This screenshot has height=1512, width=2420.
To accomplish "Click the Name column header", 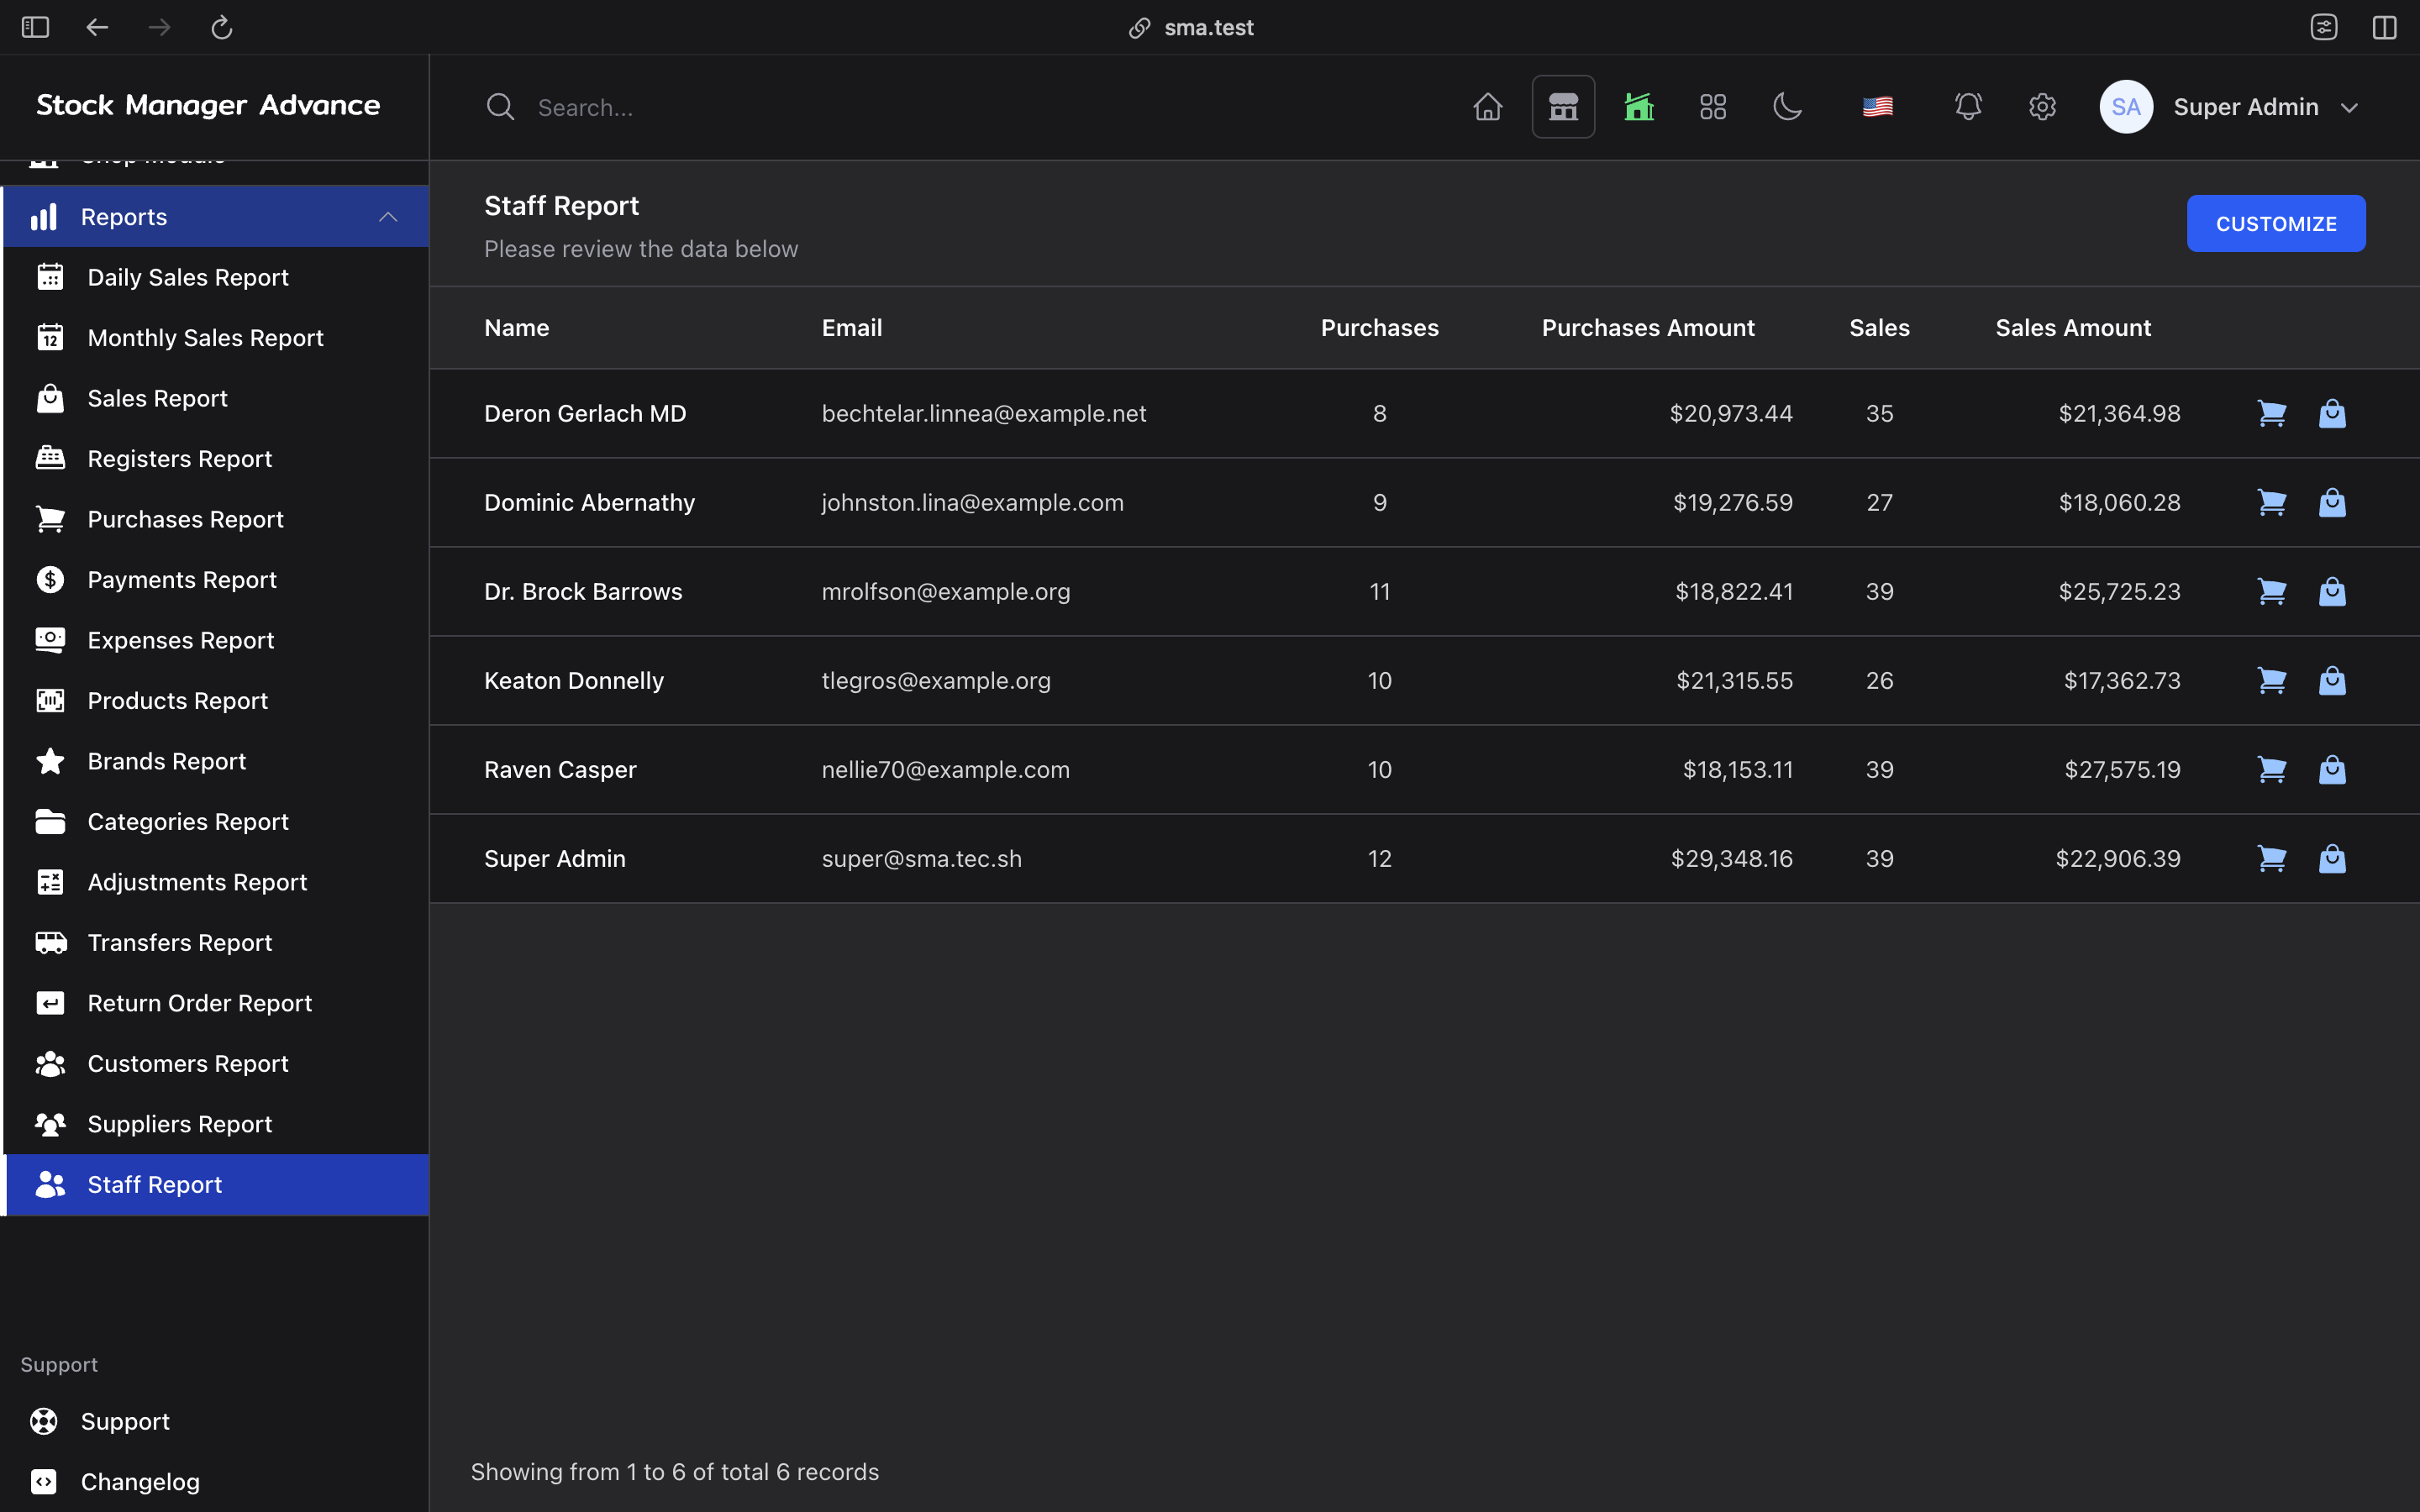I will [x=516, y=328].
